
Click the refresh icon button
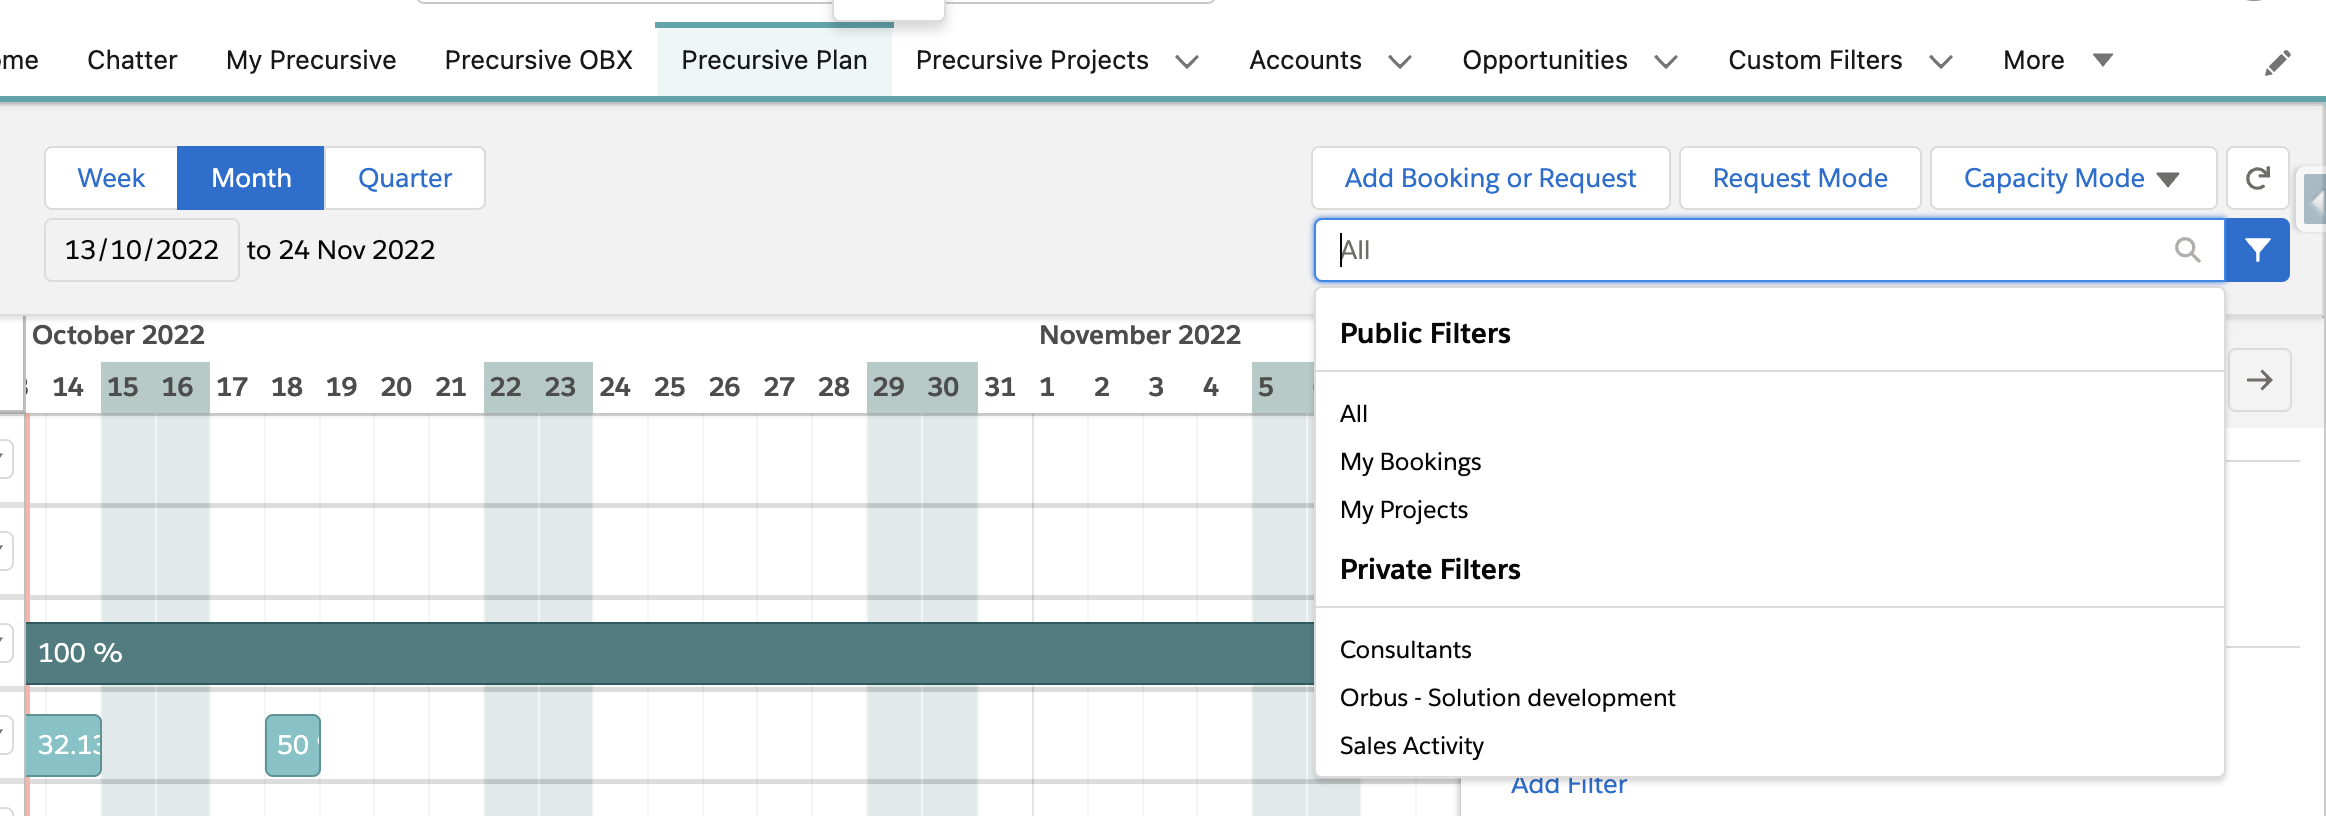(2258, 178)
